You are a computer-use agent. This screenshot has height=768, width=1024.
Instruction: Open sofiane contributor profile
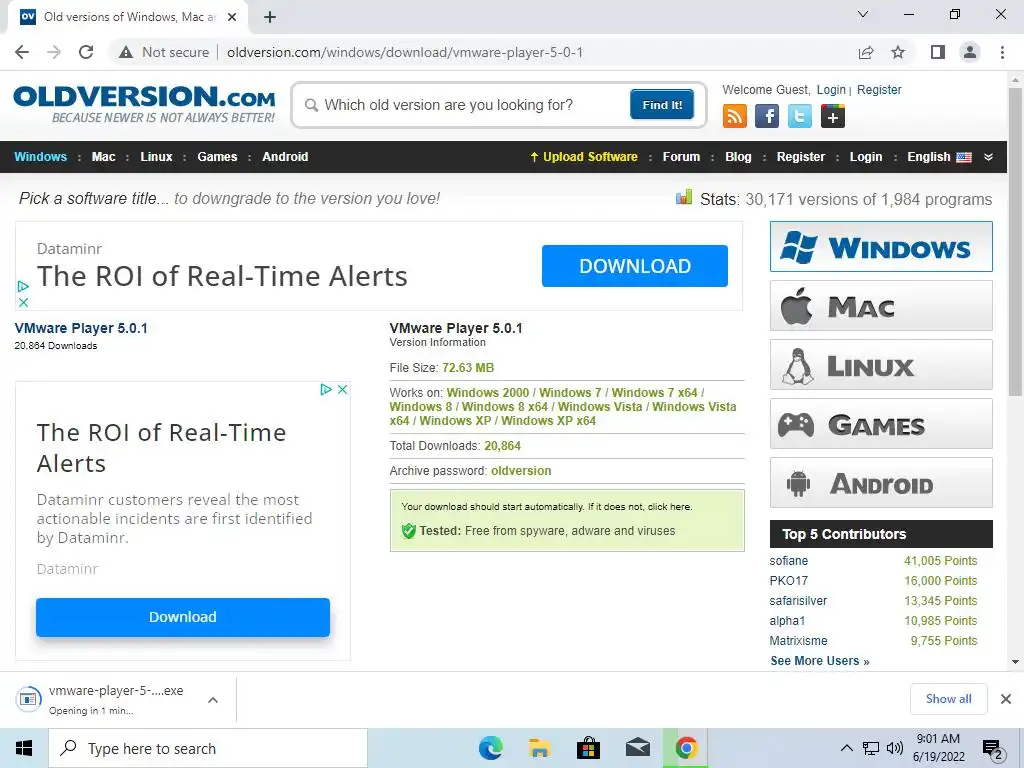tap(788, 561)
